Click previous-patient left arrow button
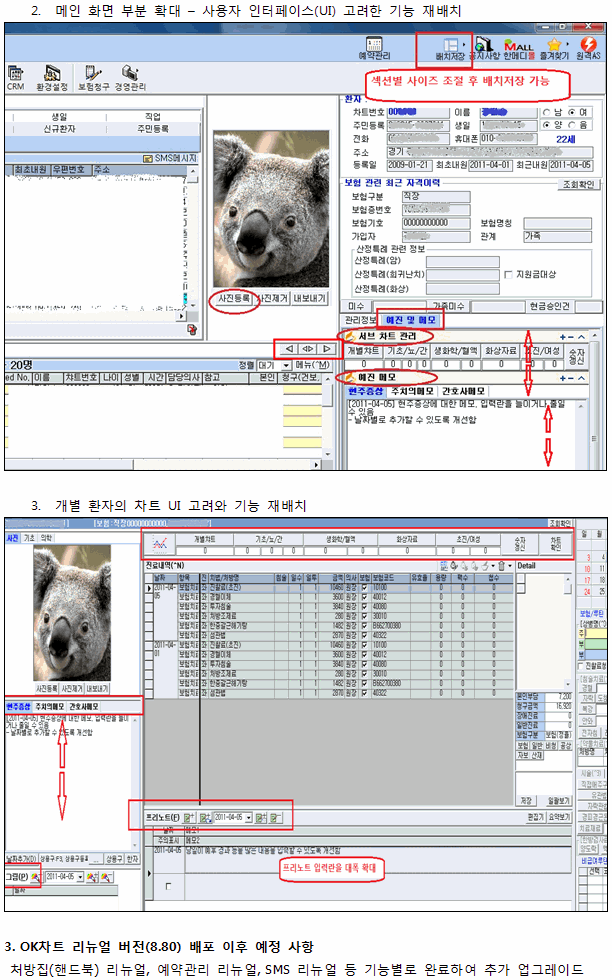Screen dimensions: 612x980 tap(289, 349)
